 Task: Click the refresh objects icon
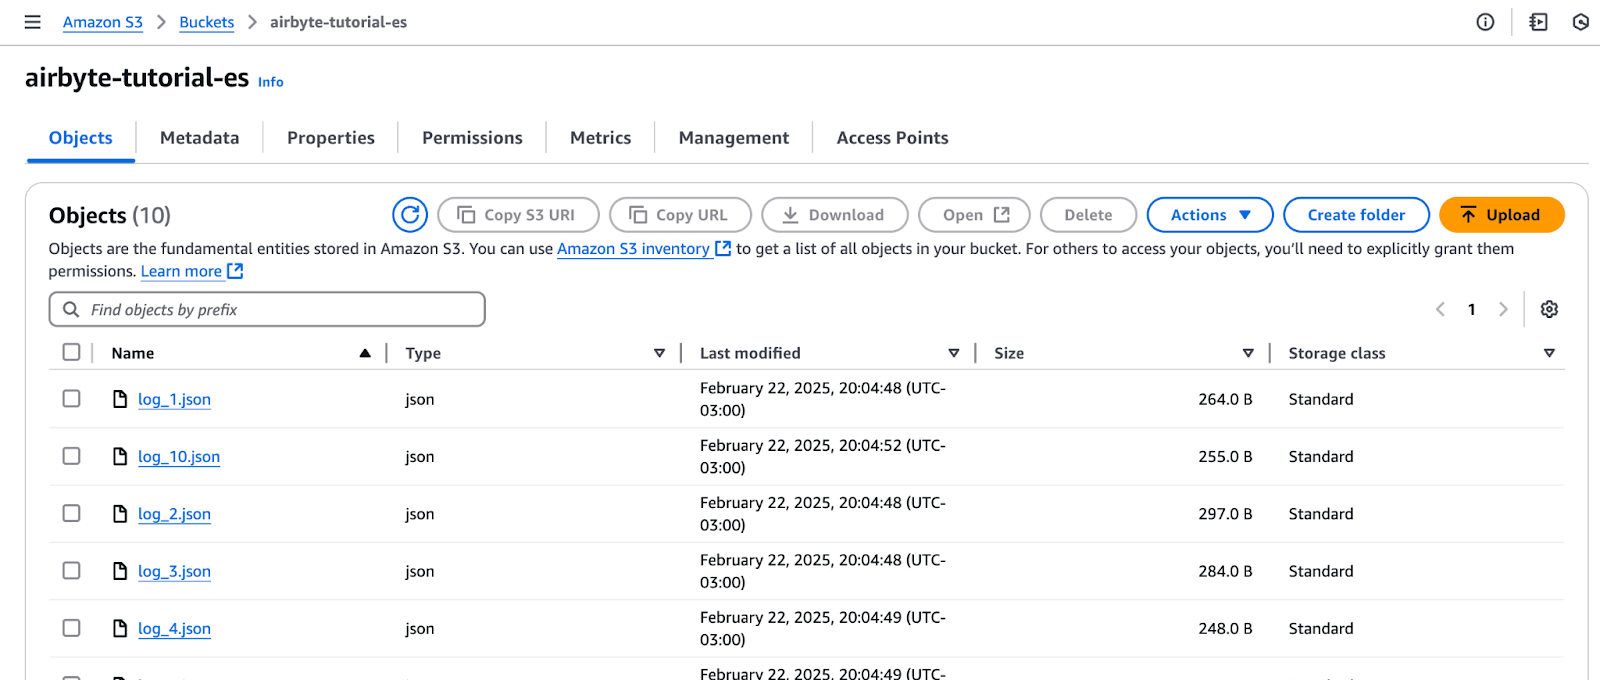pos(410,215)
